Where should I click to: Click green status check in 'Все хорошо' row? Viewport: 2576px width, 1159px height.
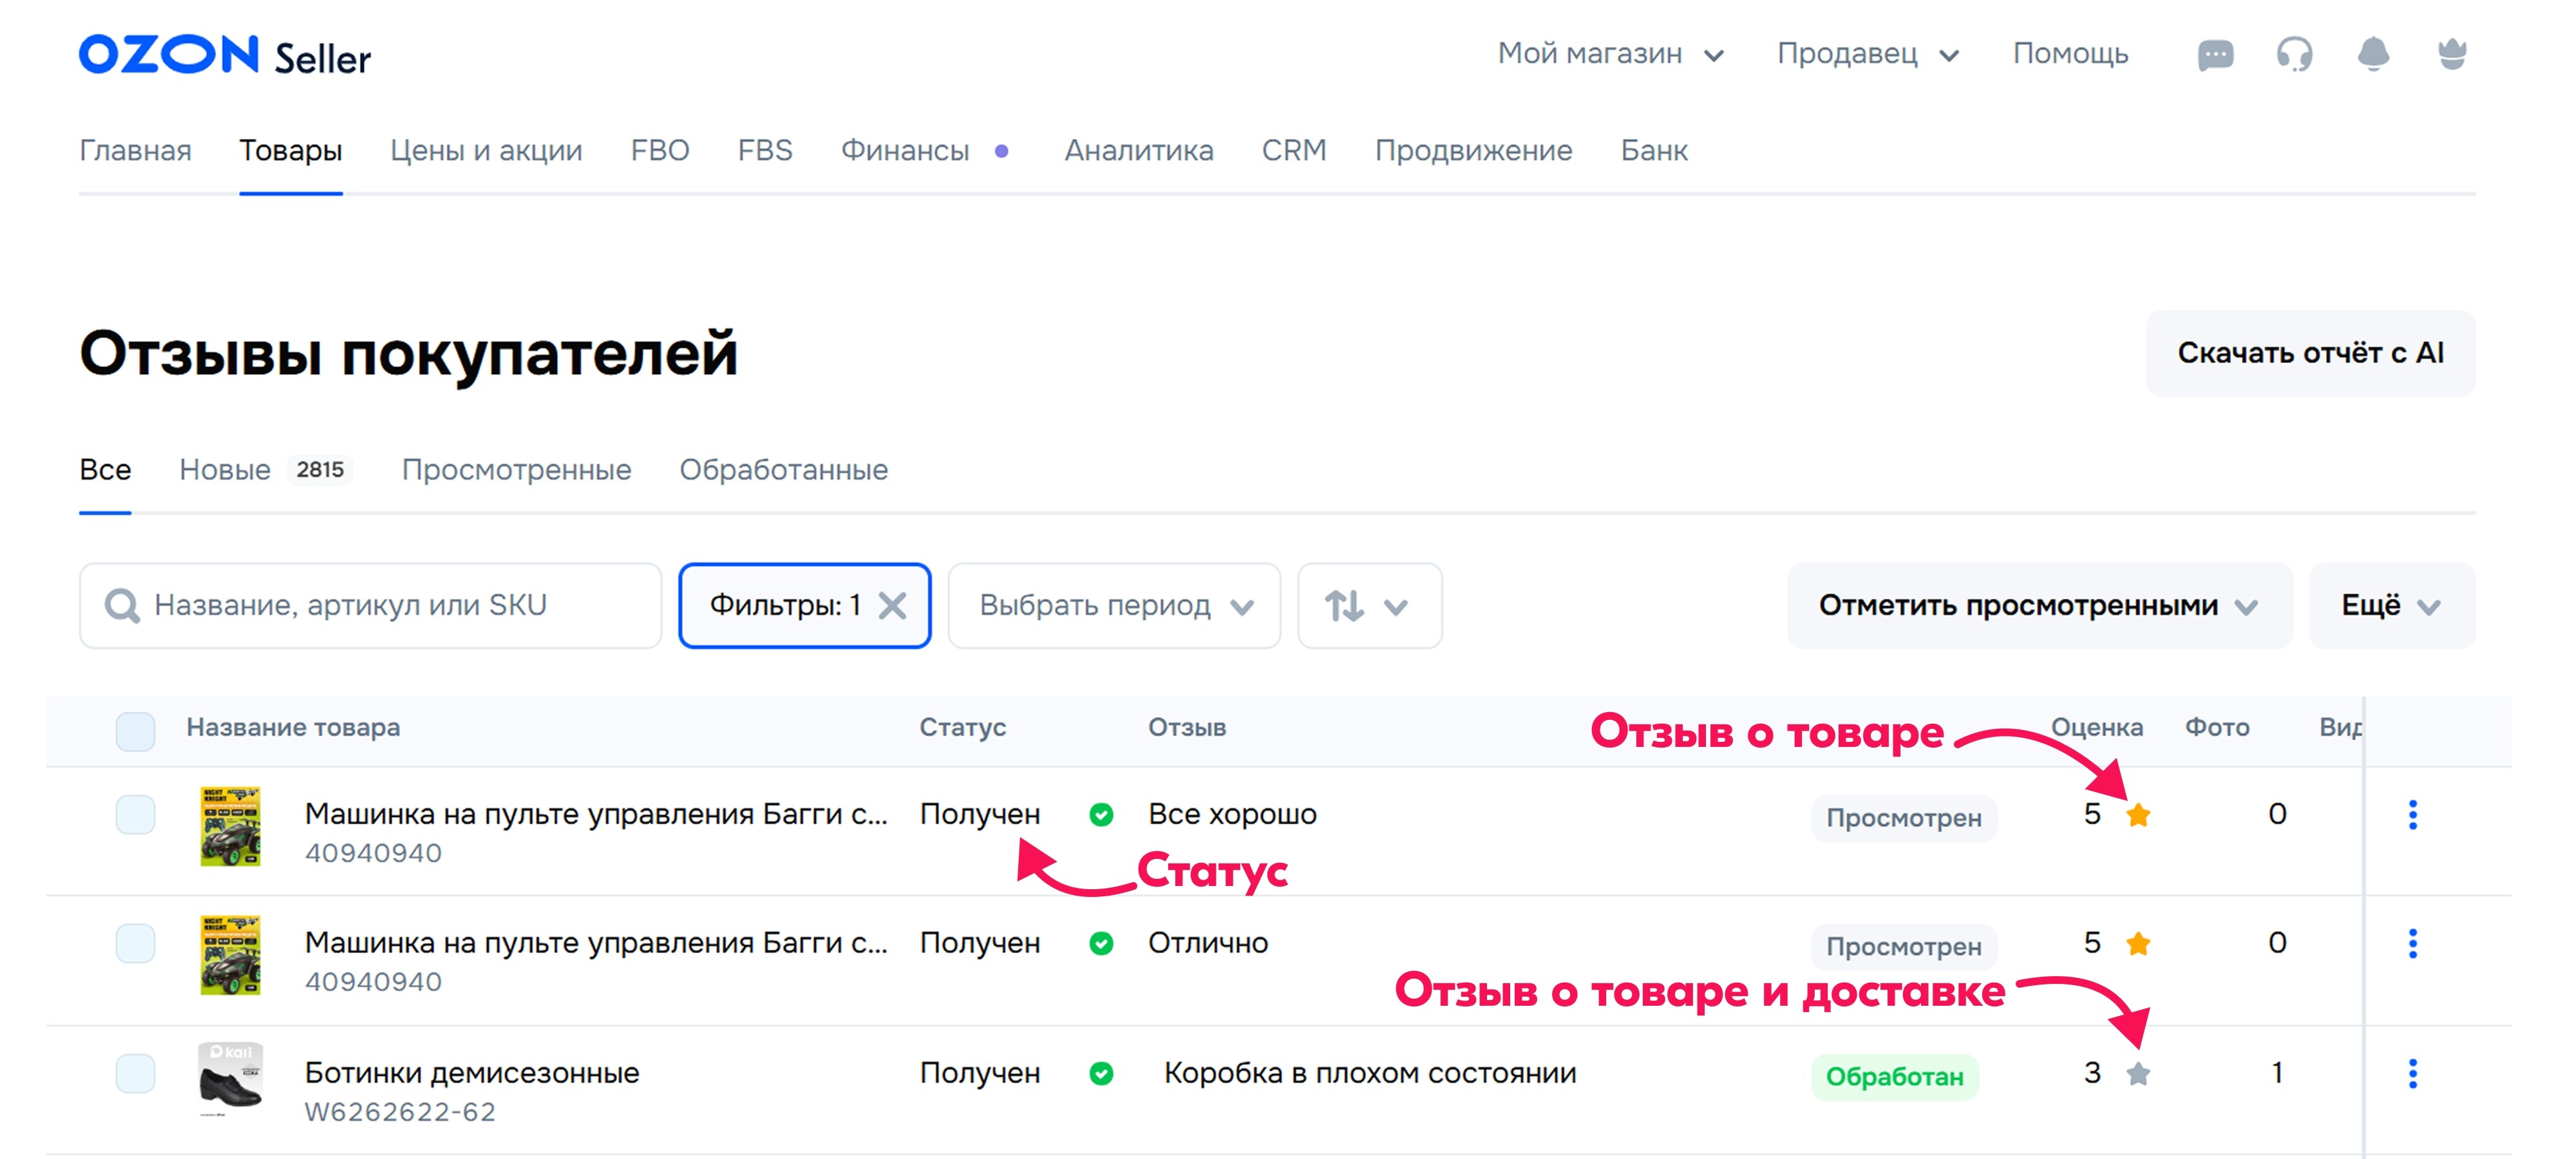(1101, 815)
